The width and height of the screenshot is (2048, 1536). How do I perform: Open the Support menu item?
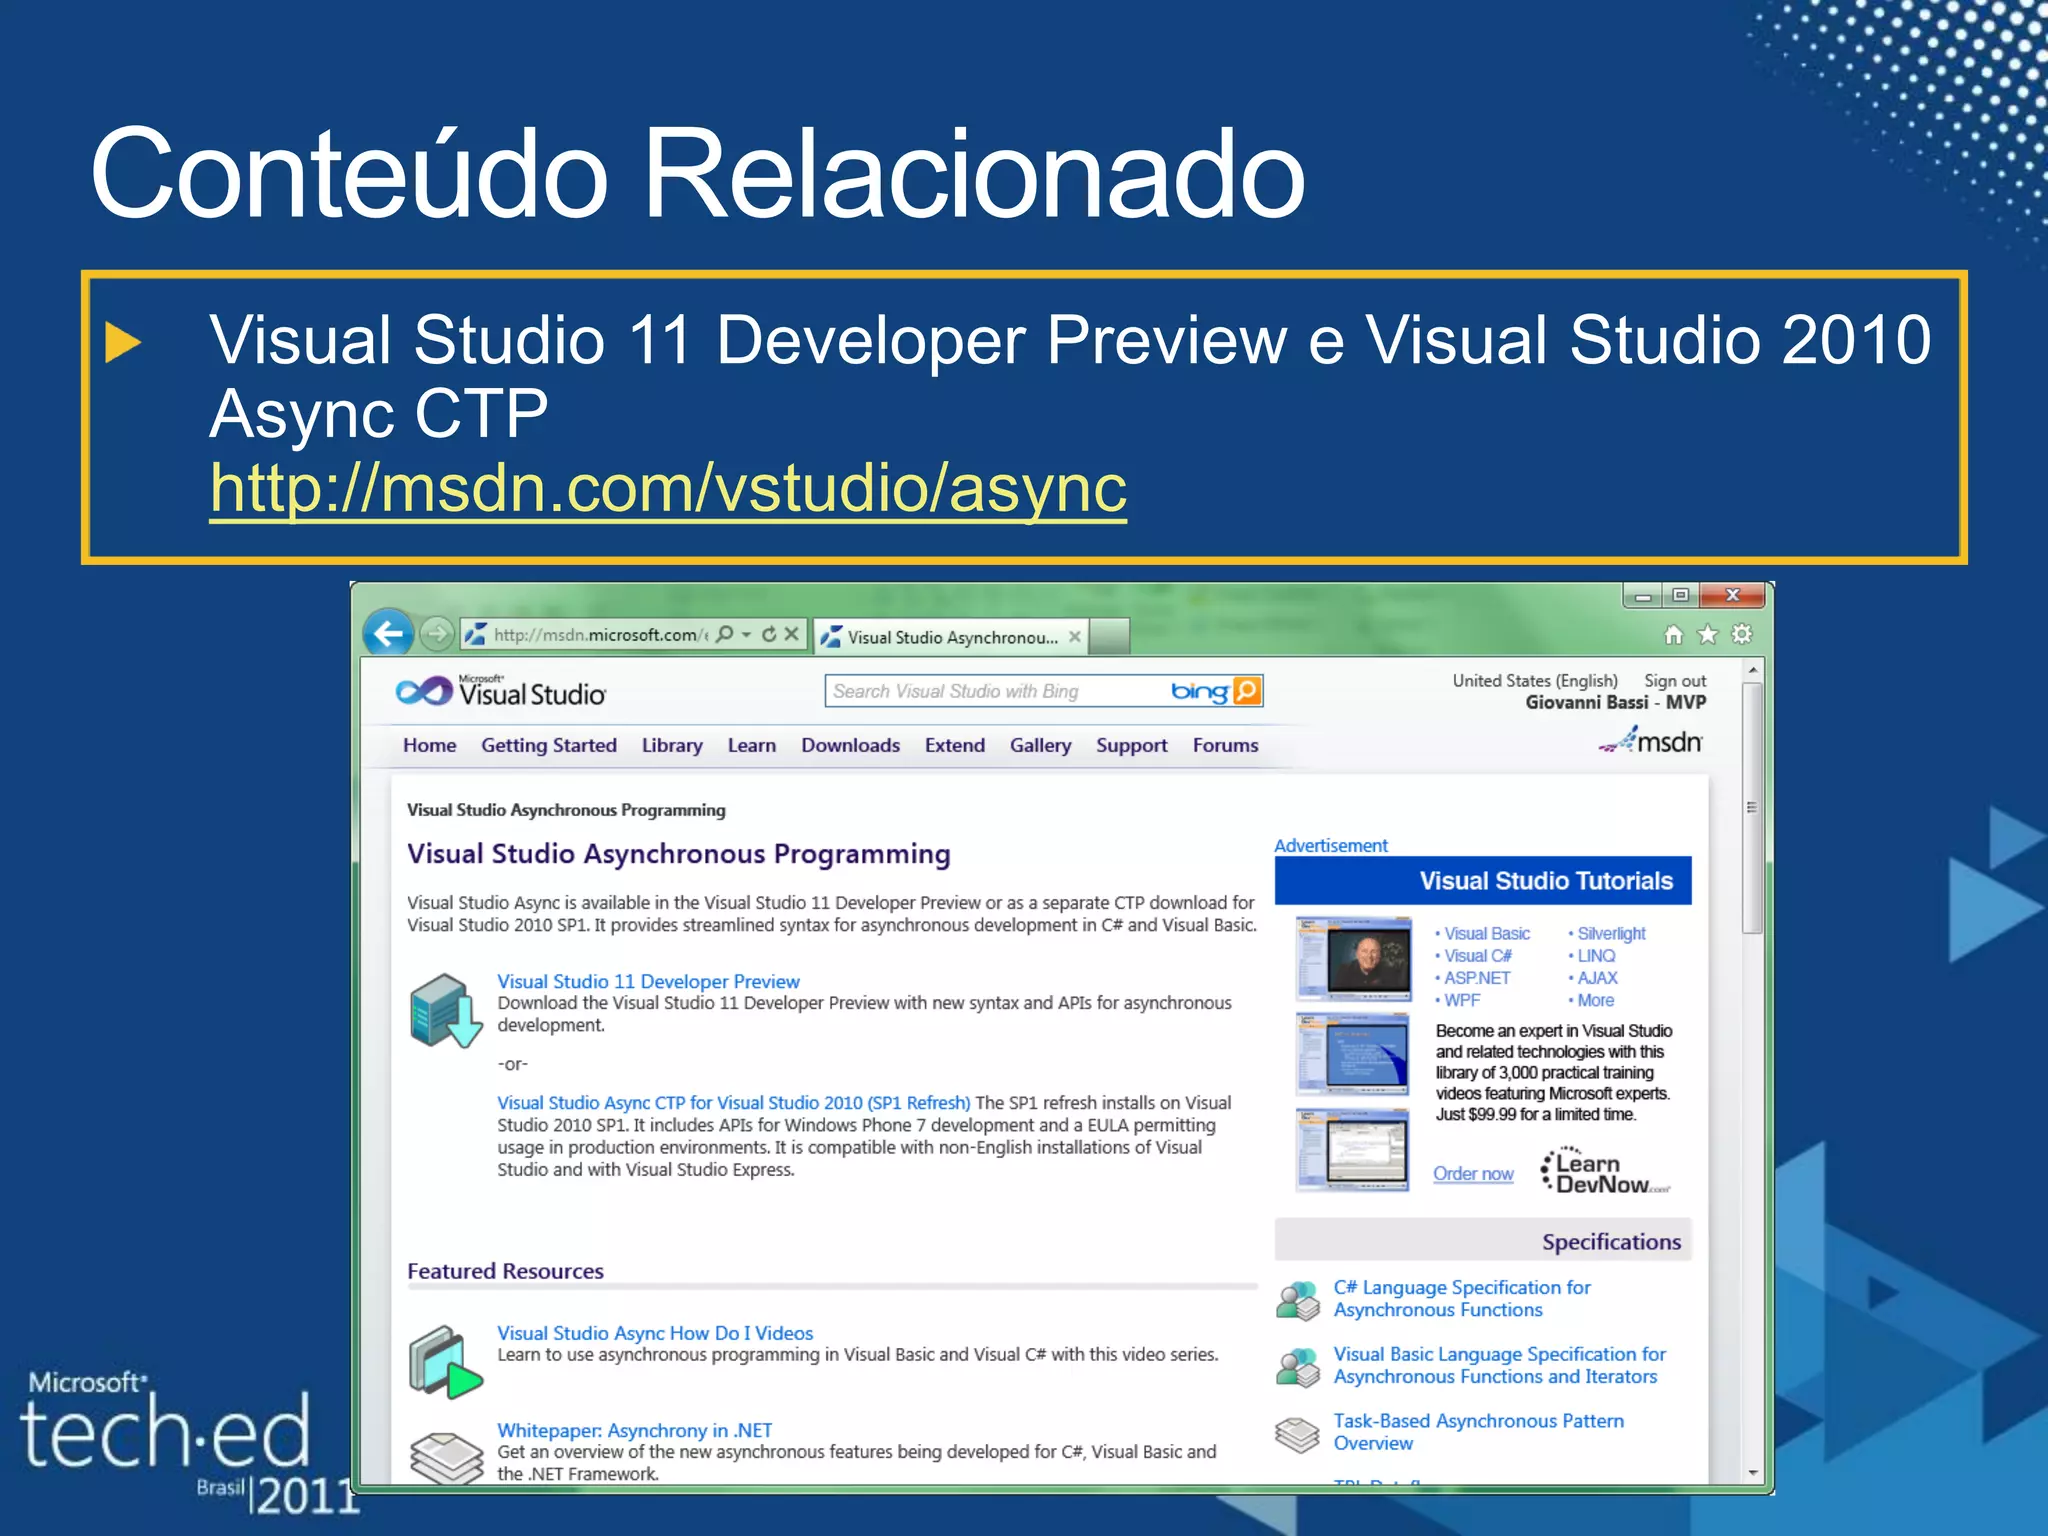click(1132, 745)
